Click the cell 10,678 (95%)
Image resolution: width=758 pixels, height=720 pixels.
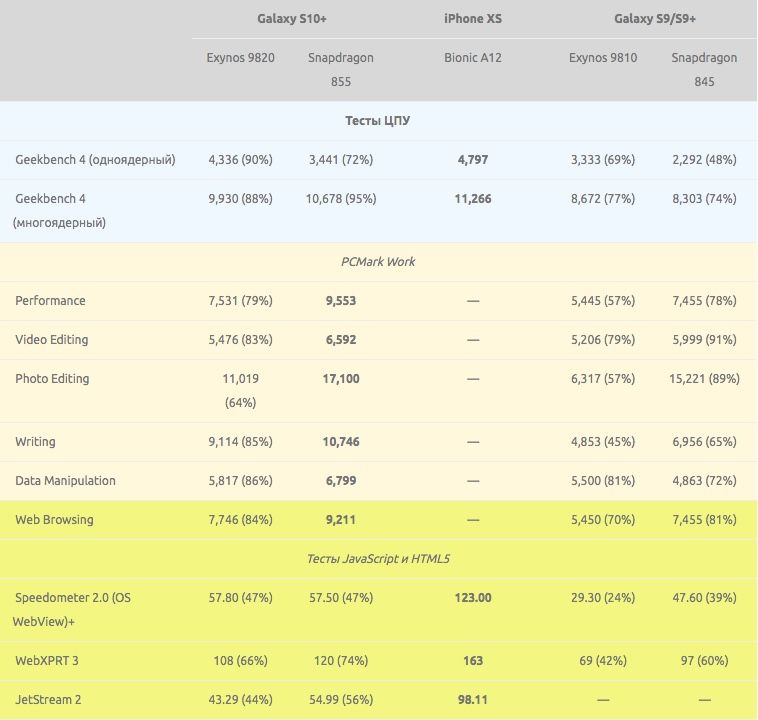[x=341, y=199]
